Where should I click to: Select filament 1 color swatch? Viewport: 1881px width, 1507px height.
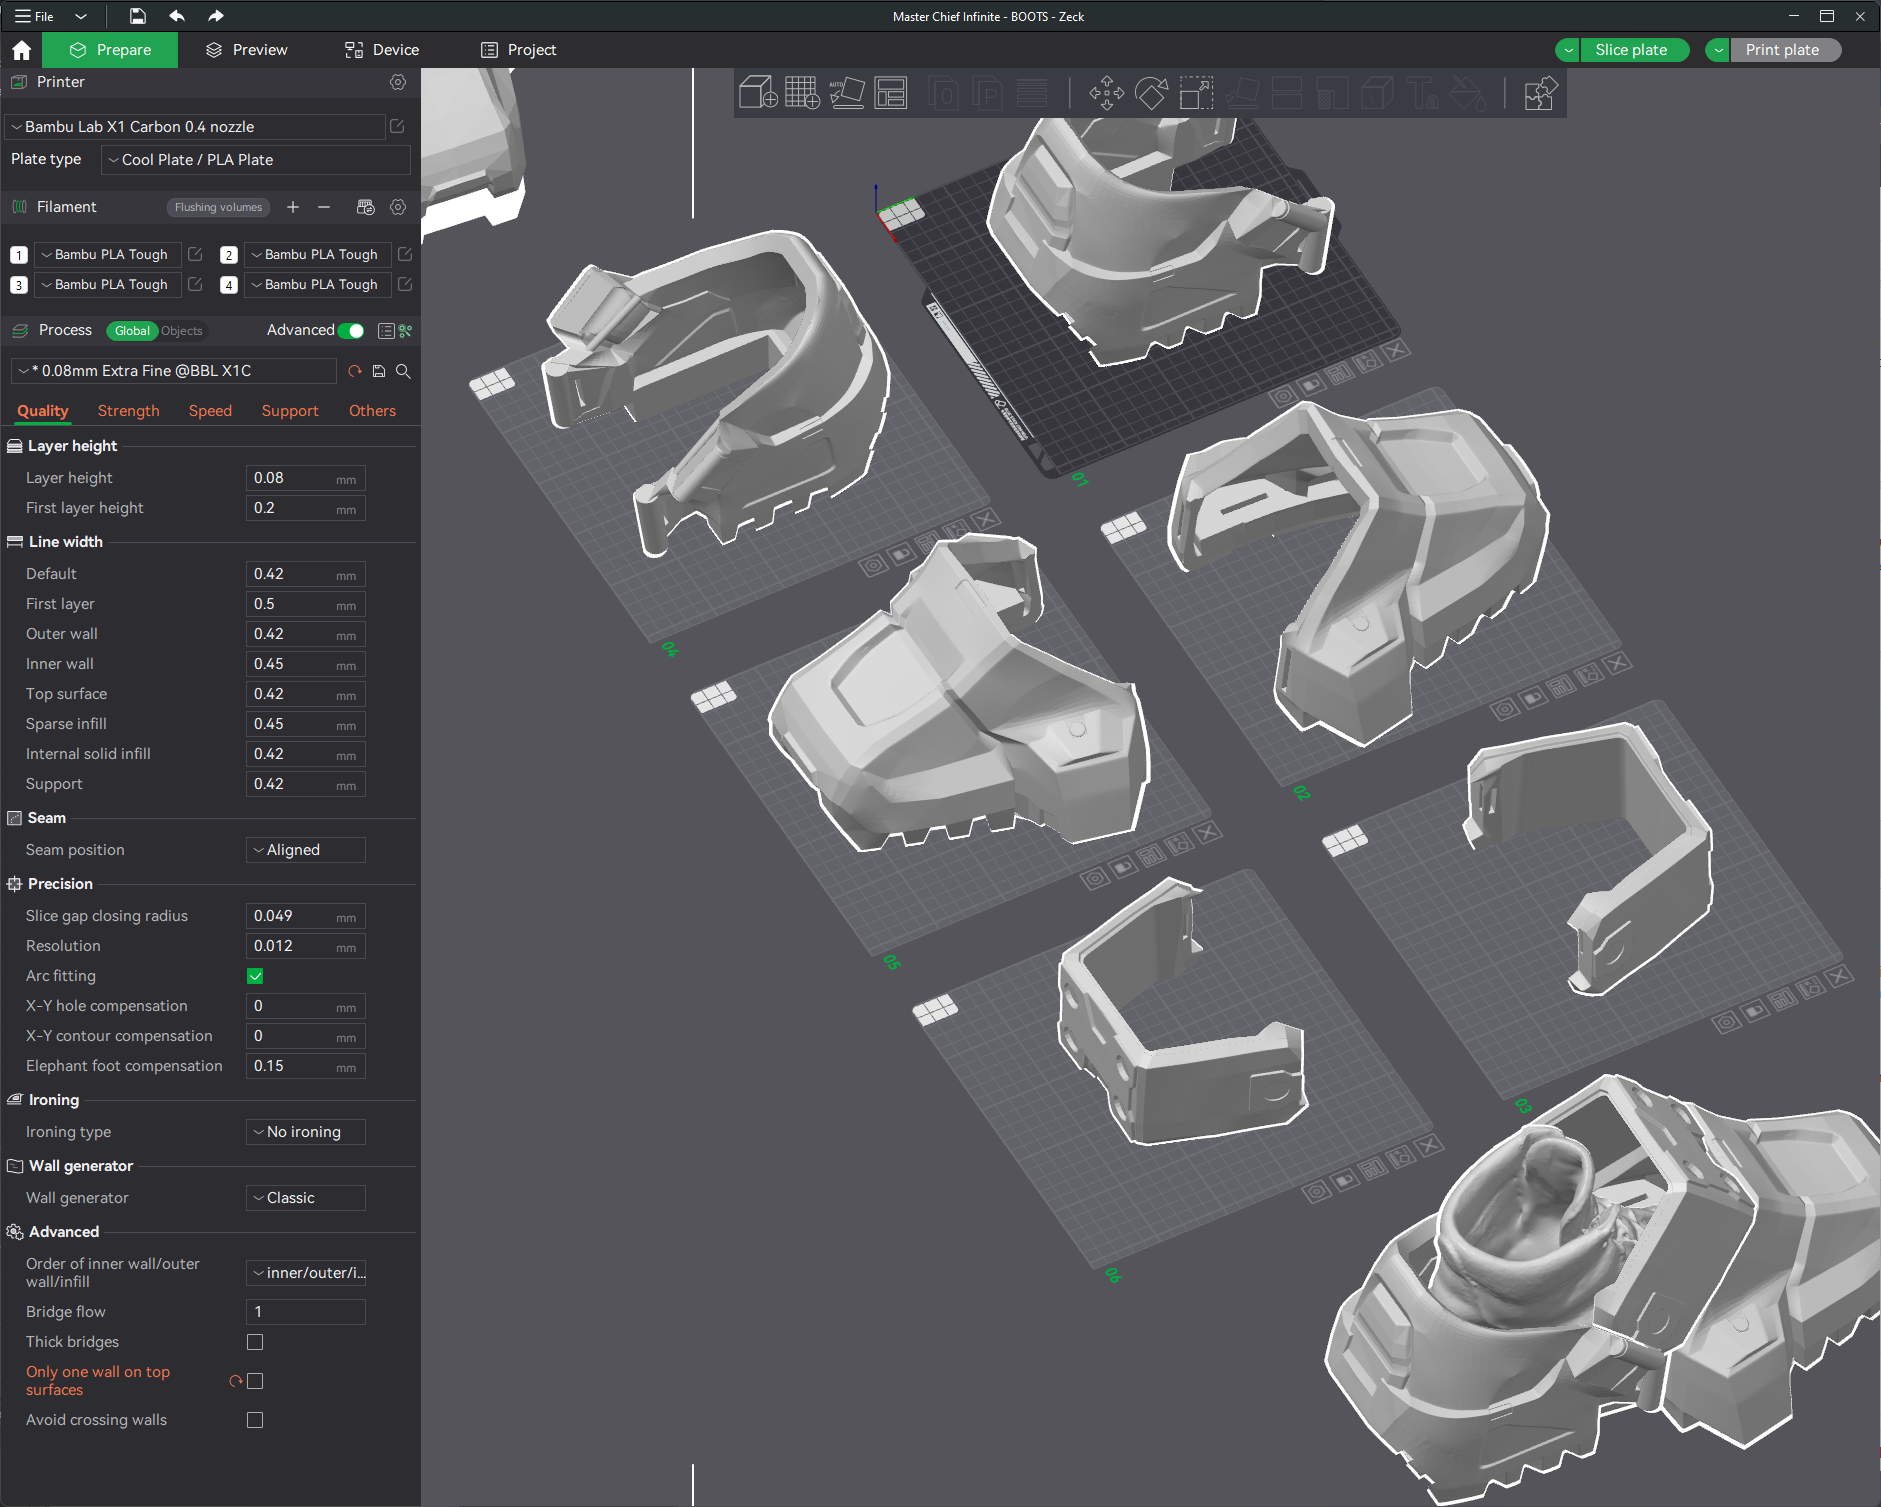point(19,255)
